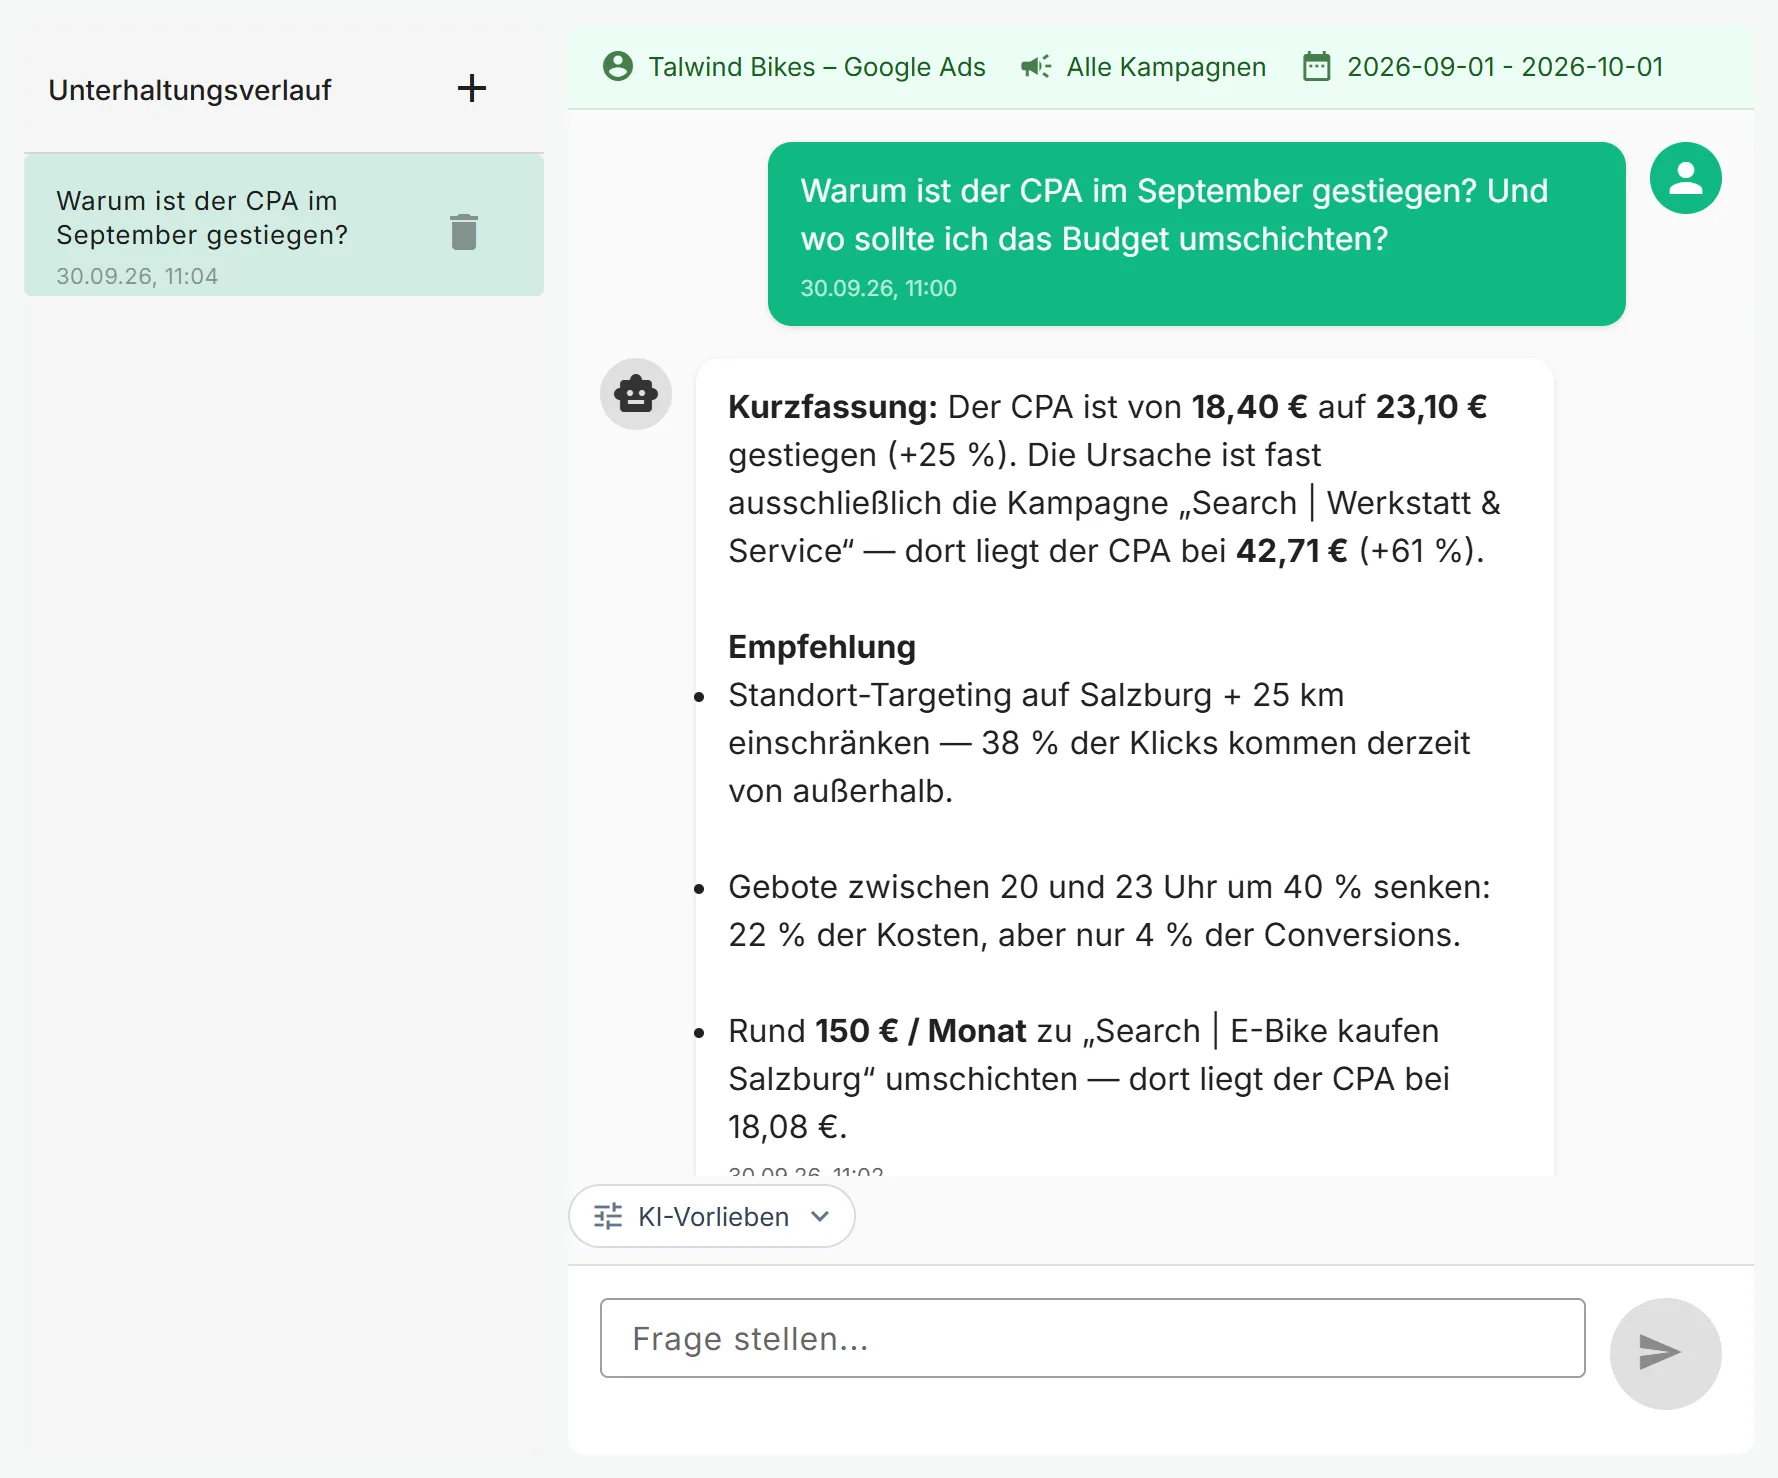Click timestamp 30.09.26, 11:00 in user message
This screenshot has height=1478, width=1778.
click(878, 288)
